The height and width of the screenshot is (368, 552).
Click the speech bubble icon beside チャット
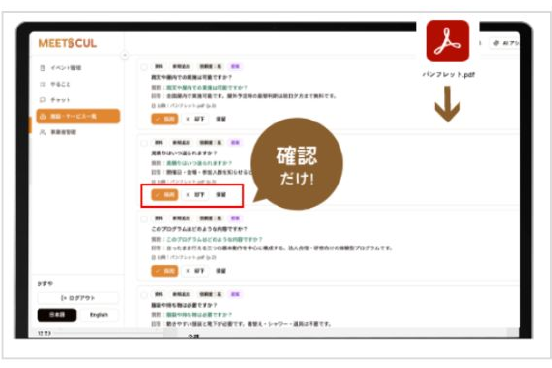pos(43,100)
